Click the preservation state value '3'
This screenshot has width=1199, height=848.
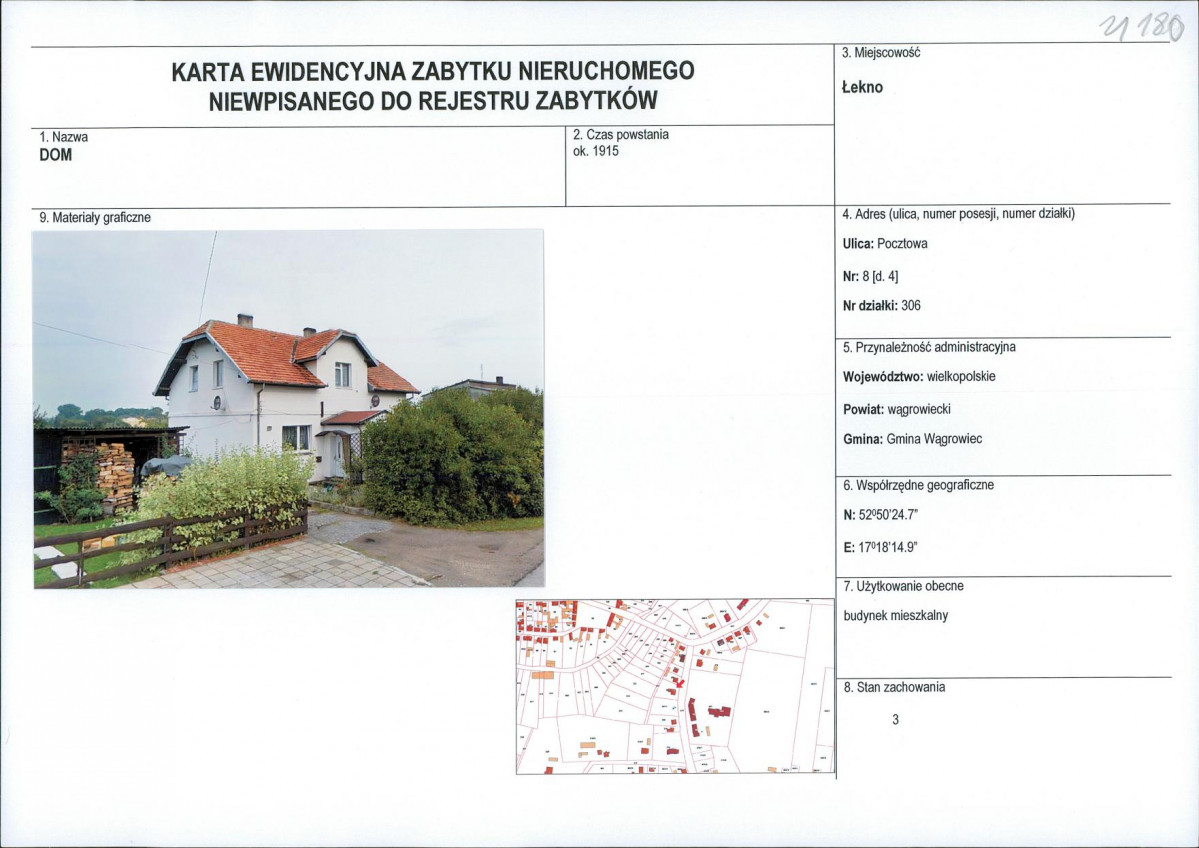895,720
